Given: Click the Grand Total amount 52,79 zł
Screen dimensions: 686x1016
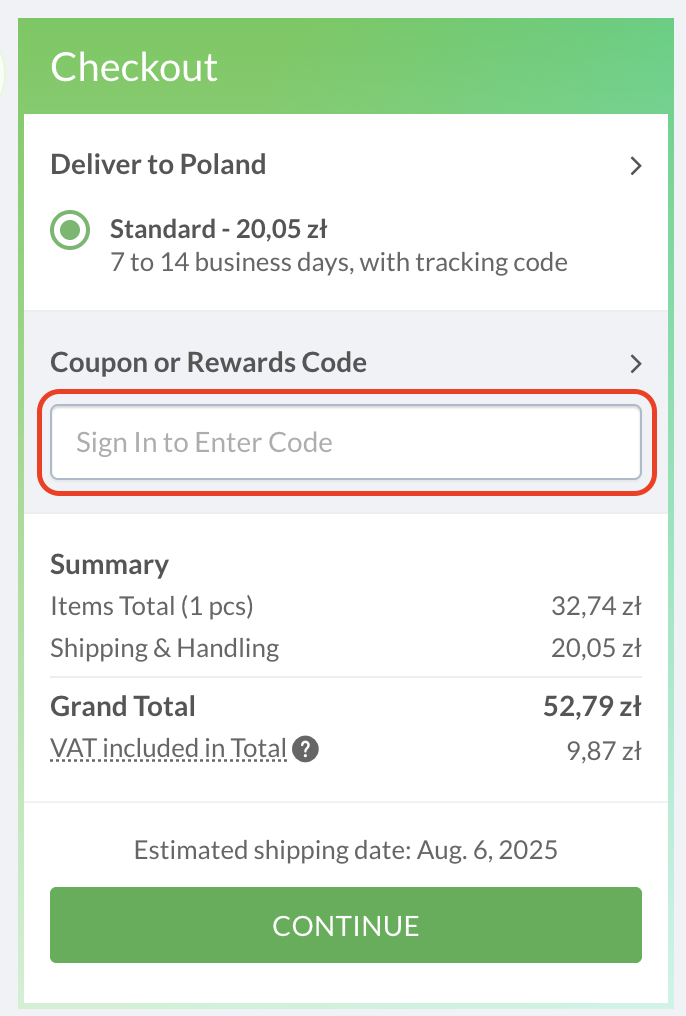Looking at the screenshot, I should coord(592,706).
